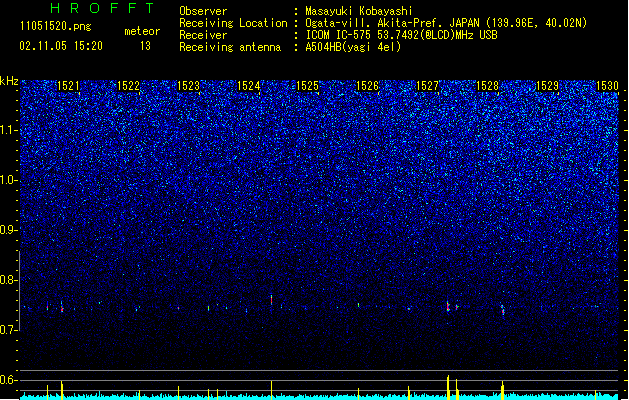
Task: Click the strong meteor echo after 1527
Action: (448, 306)
